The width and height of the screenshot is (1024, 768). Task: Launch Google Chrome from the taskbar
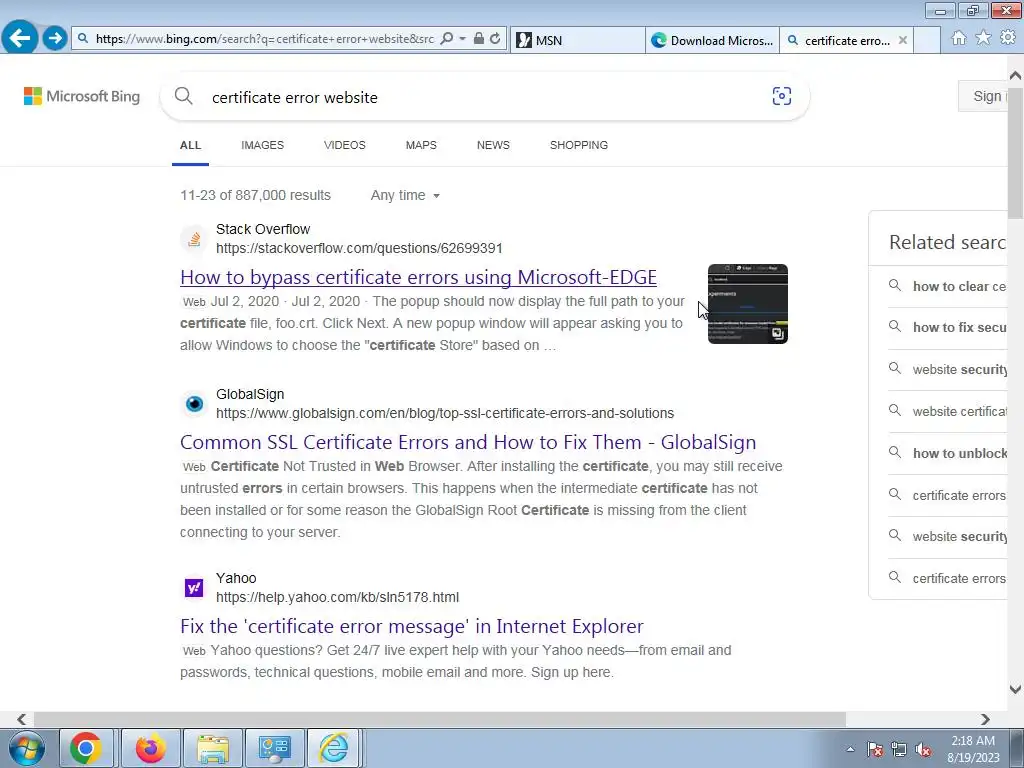[x=86, y=748]
